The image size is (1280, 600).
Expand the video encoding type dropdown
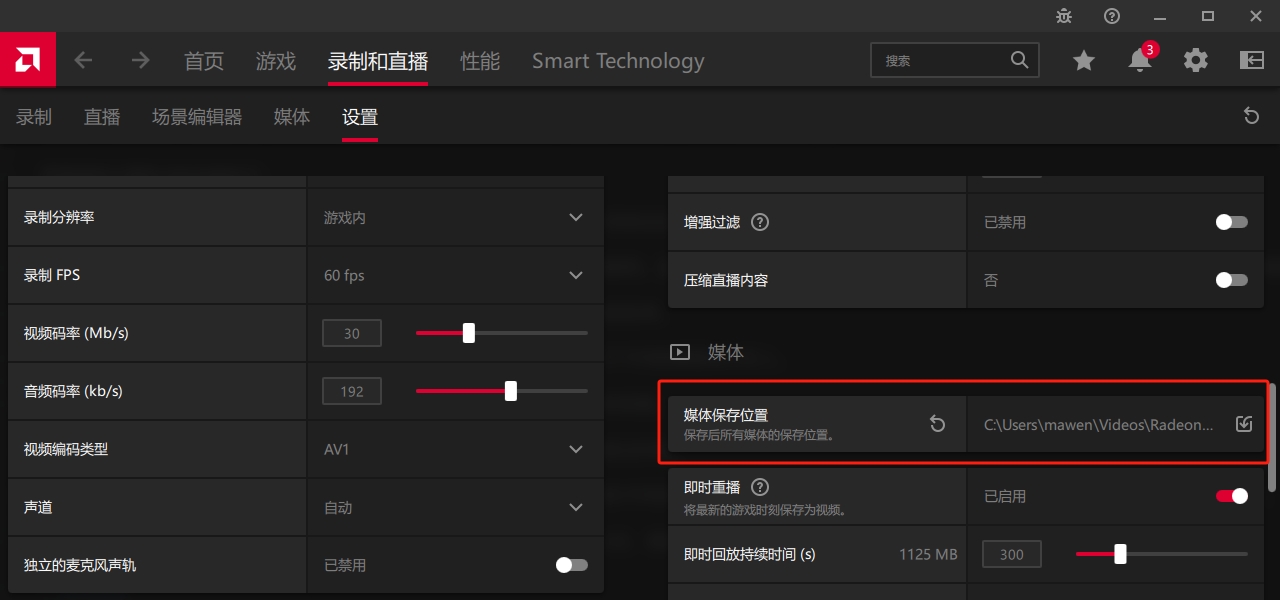click(576, 449)
